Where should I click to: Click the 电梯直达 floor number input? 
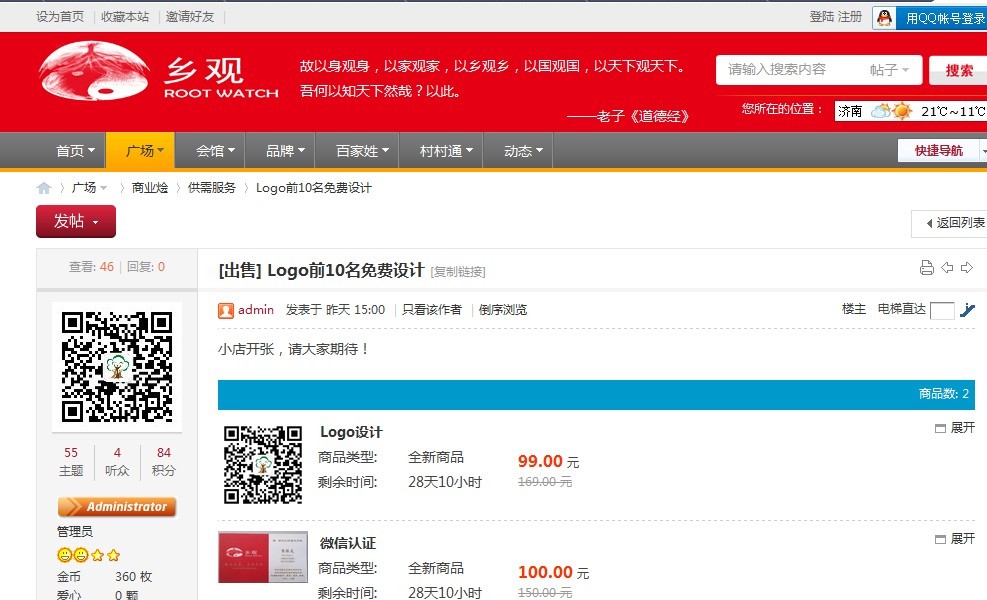pos(941,310)
